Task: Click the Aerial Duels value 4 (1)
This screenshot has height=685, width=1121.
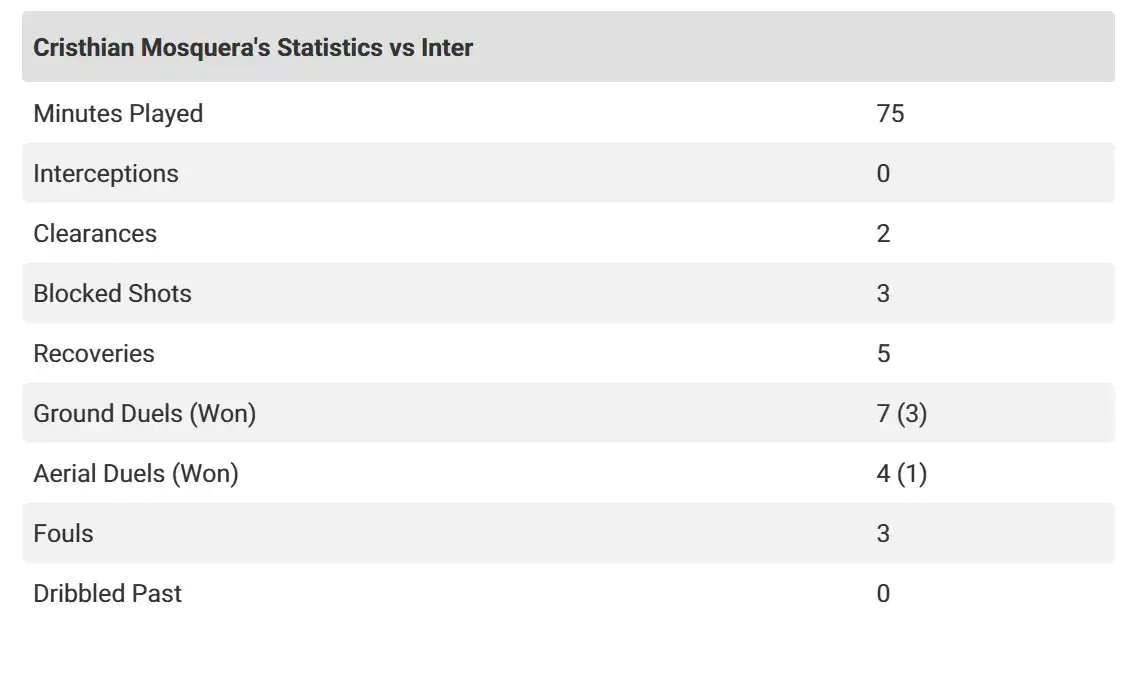Action: 901,473
